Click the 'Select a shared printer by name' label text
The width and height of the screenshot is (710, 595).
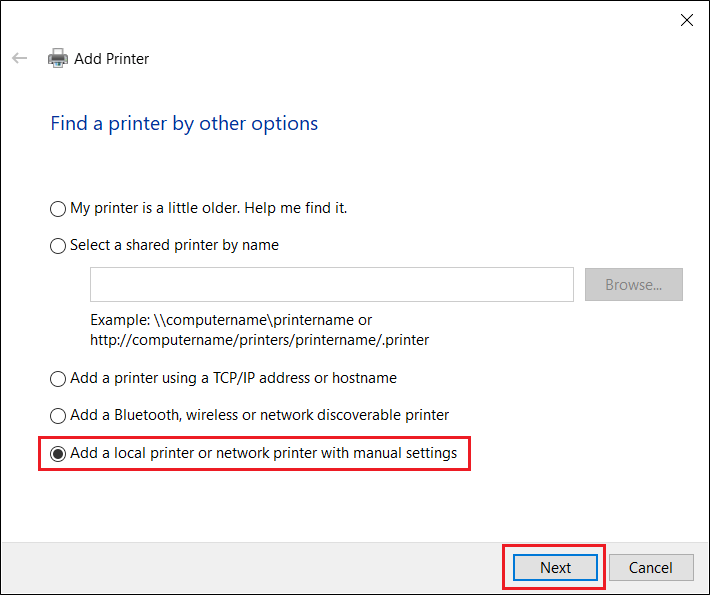pyautogui.click(x=174, y=245)
